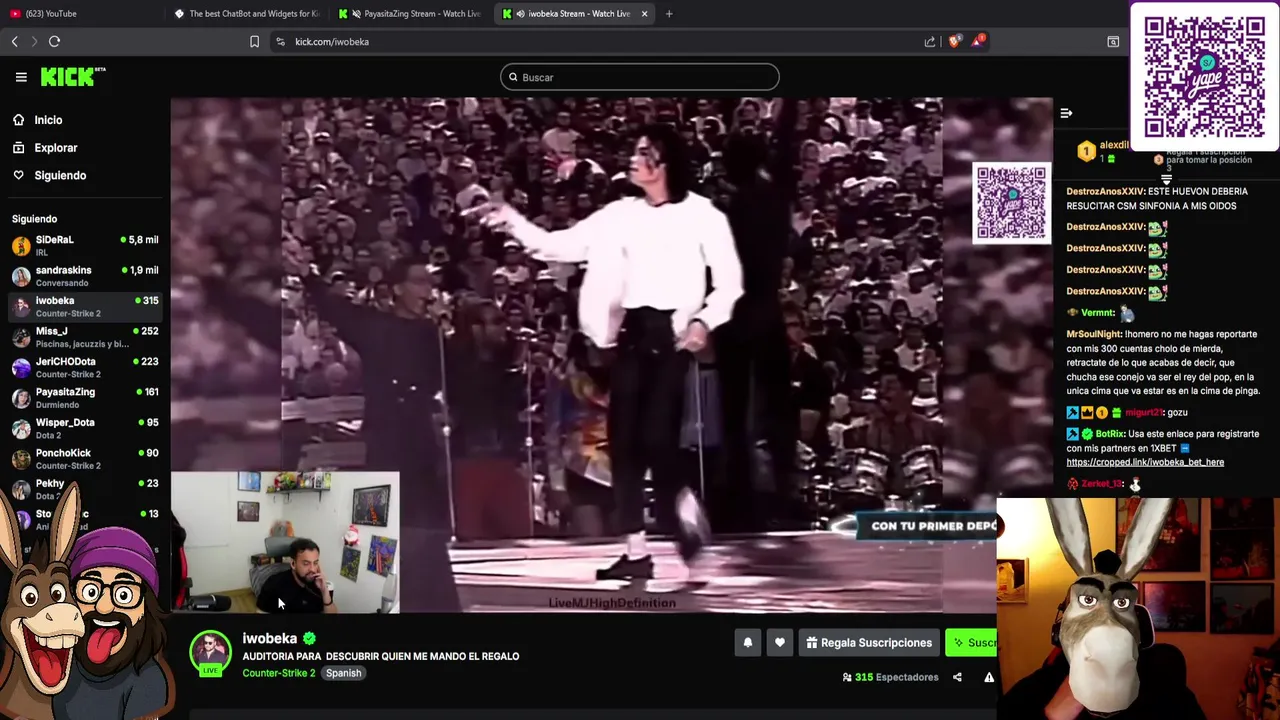Toggle the follow heart button

780,643
